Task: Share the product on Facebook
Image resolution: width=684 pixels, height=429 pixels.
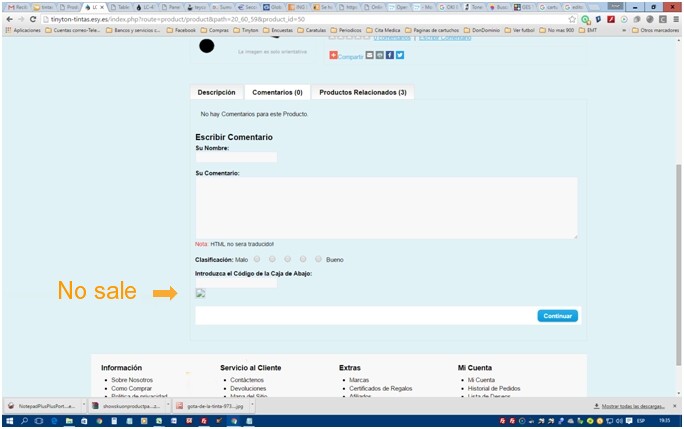Action: click(390, 55)
